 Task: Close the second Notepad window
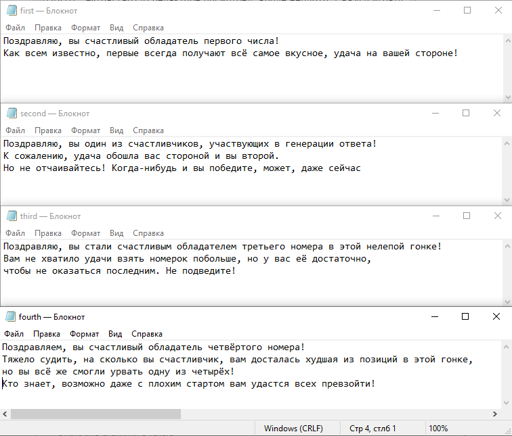point(497,113)
